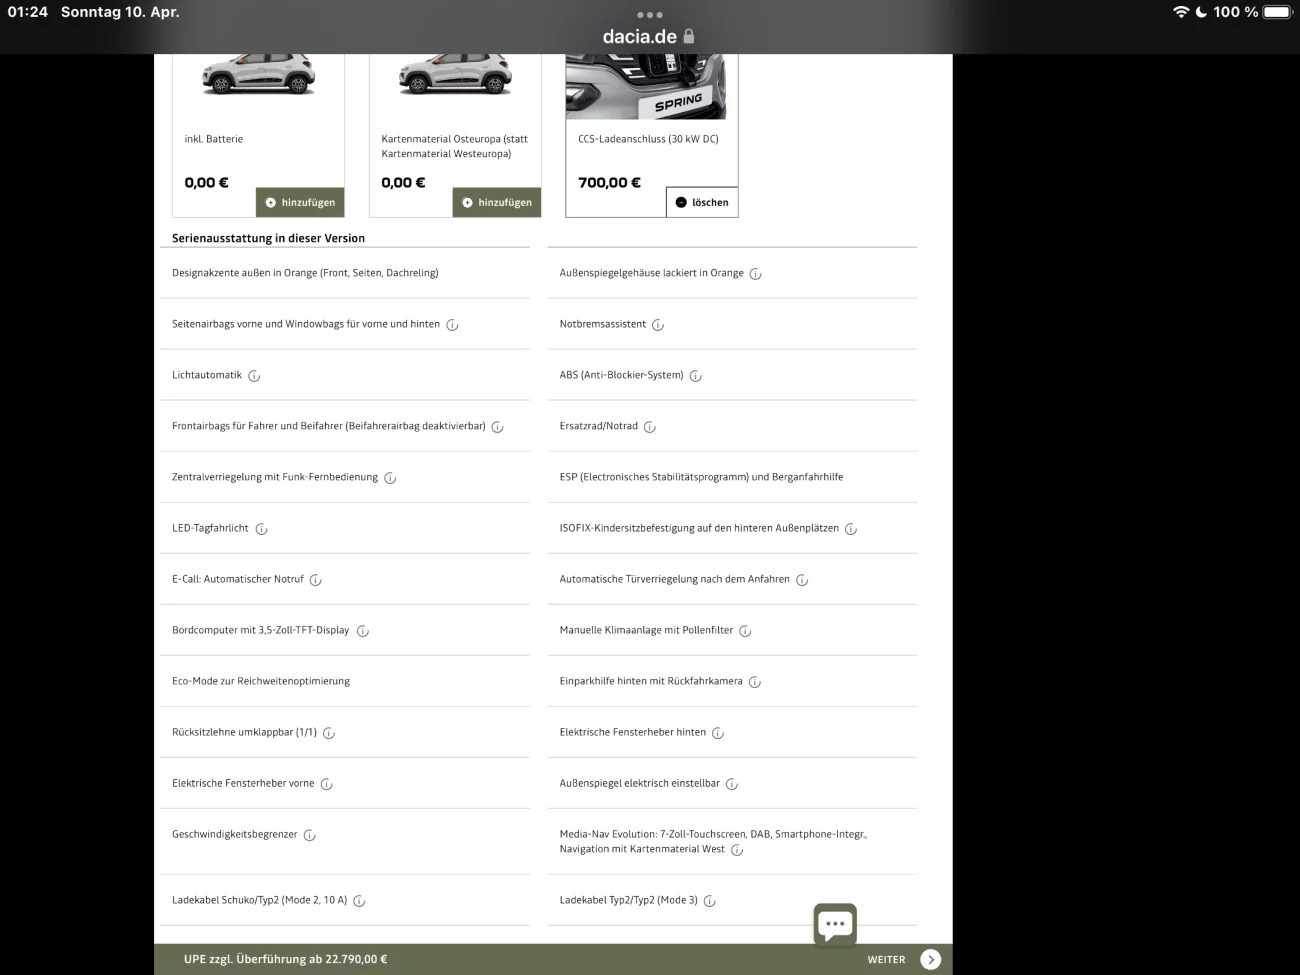1300x975 pixels.
Task: Select the Kartenmaterial Osteuropa car thumbnail
Action: click(x=455, y=75)
